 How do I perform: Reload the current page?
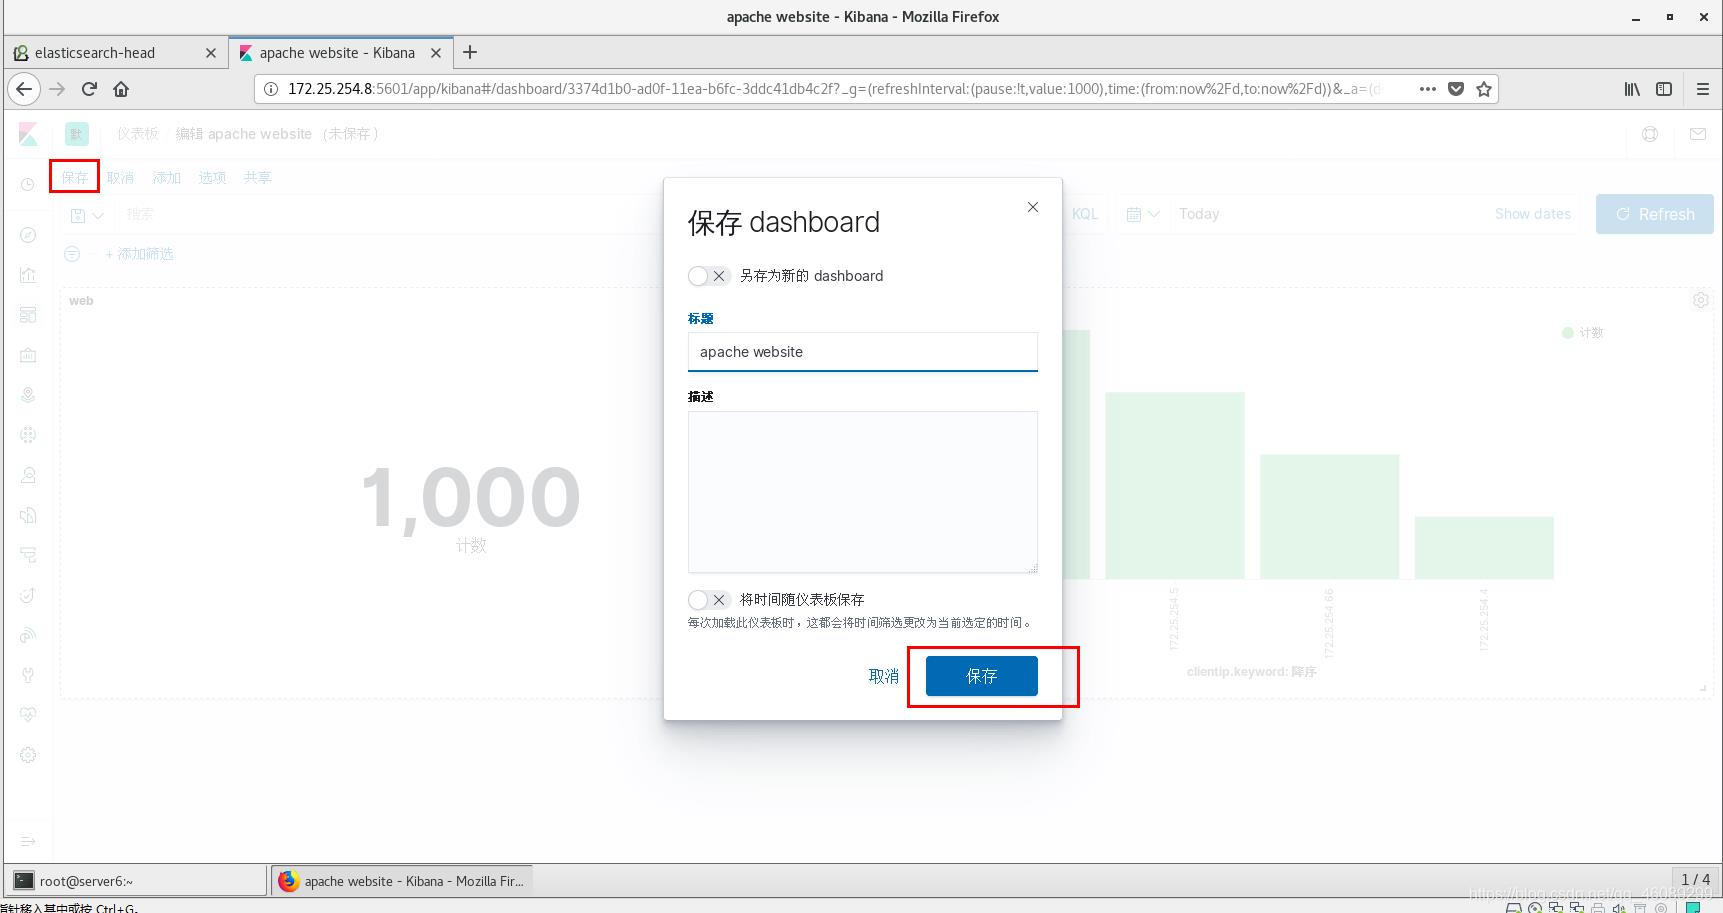click(x=89, y=89)
